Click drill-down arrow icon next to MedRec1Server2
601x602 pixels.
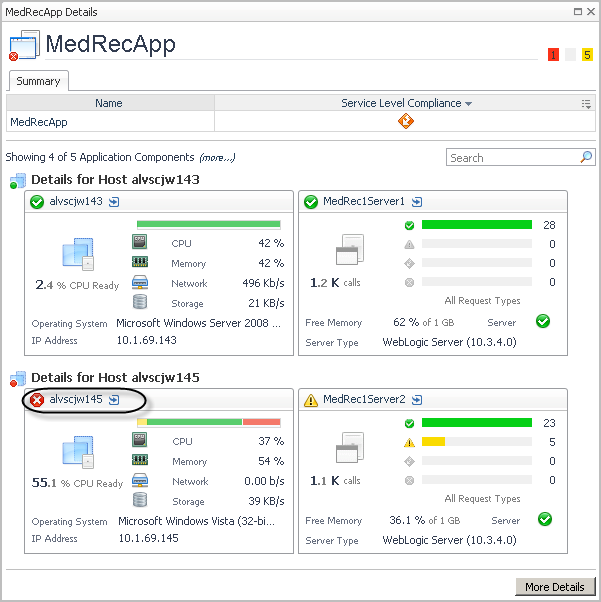(x=417, y=400)
